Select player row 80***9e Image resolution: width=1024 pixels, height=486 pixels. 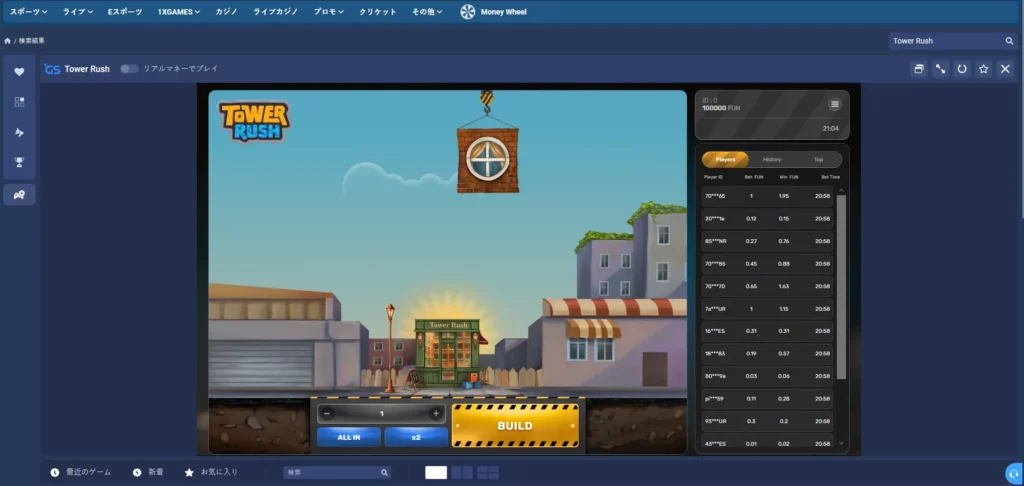coord(767,376)
